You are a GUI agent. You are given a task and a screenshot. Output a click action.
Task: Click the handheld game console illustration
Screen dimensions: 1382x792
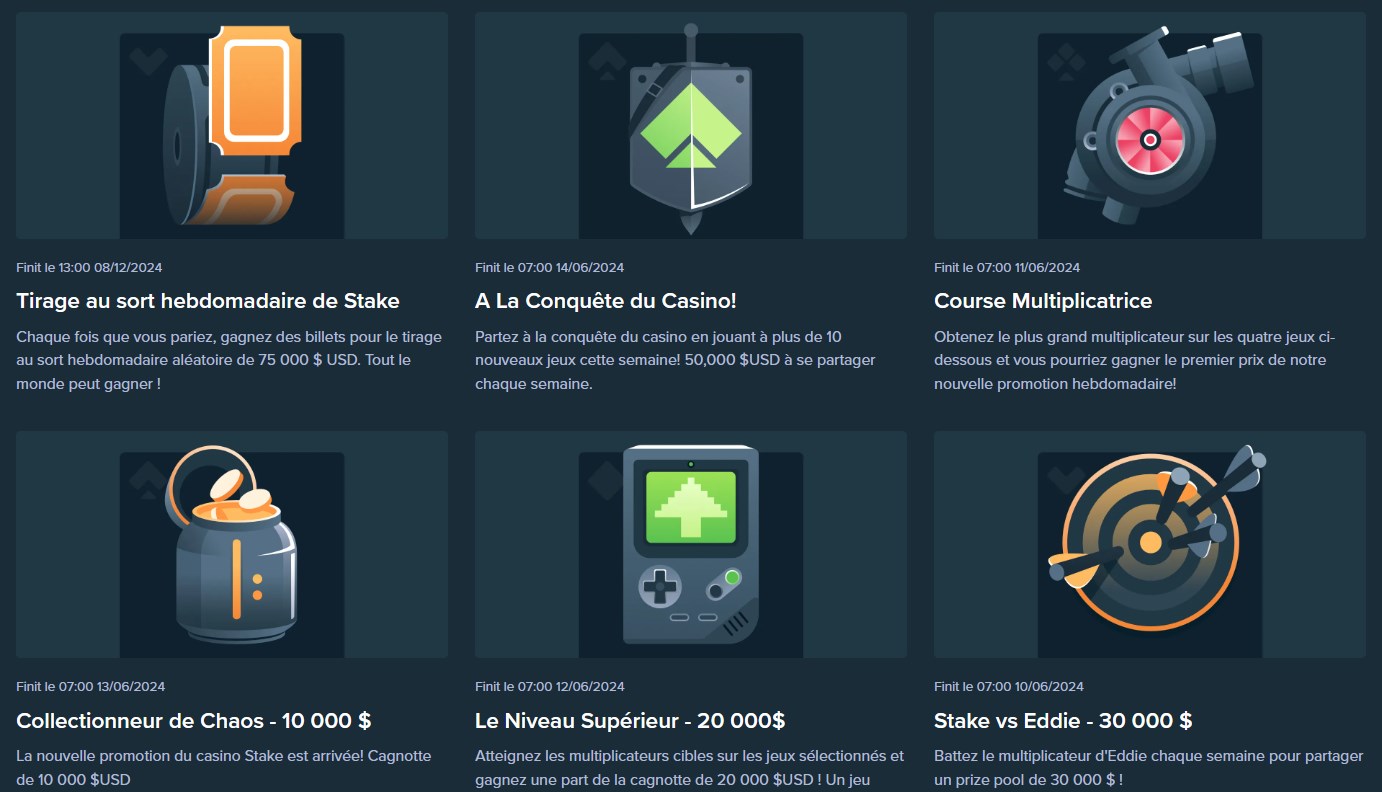[691, 544]
